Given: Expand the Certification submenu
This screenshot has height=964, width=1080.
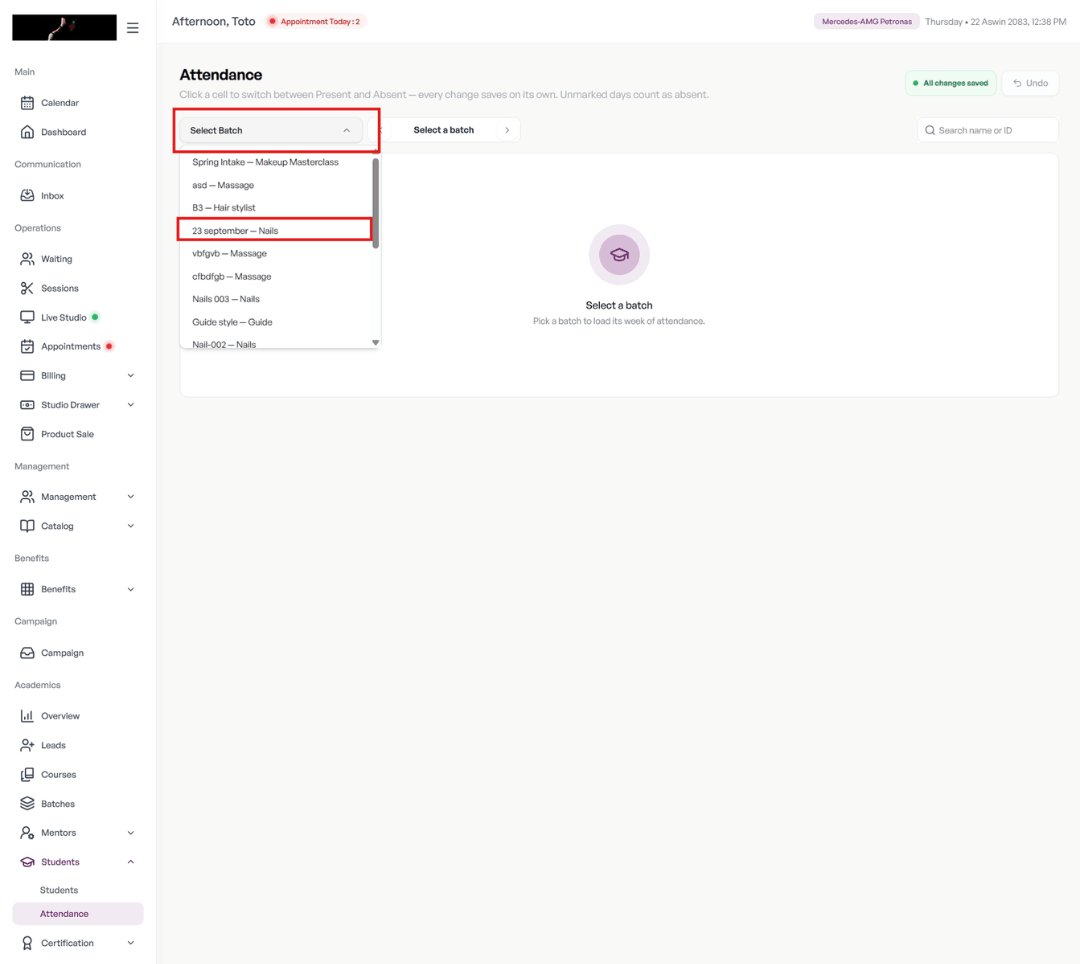Looking at the screenshot, I should coord(131,943).
